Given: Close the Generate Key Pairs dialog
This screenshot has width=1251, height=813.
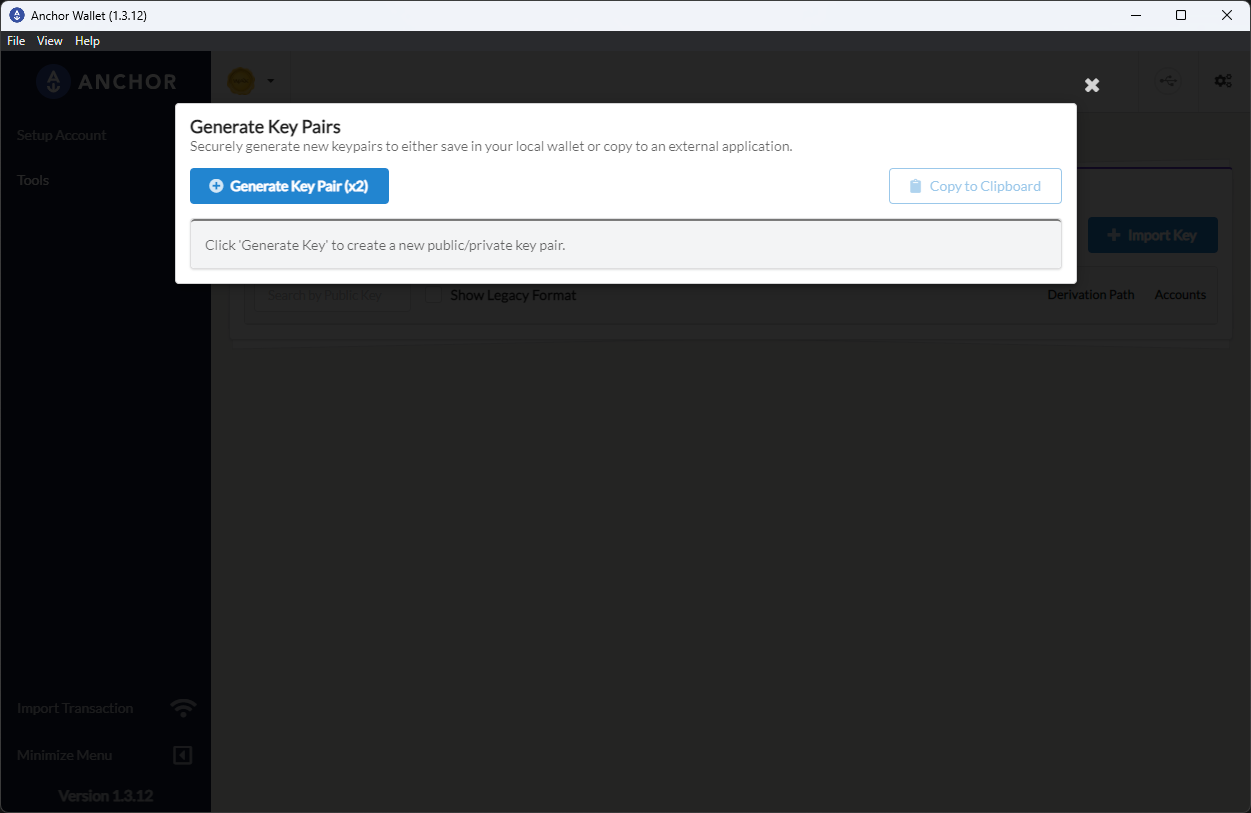Looking at the screenshot, I should (1091, 85).
